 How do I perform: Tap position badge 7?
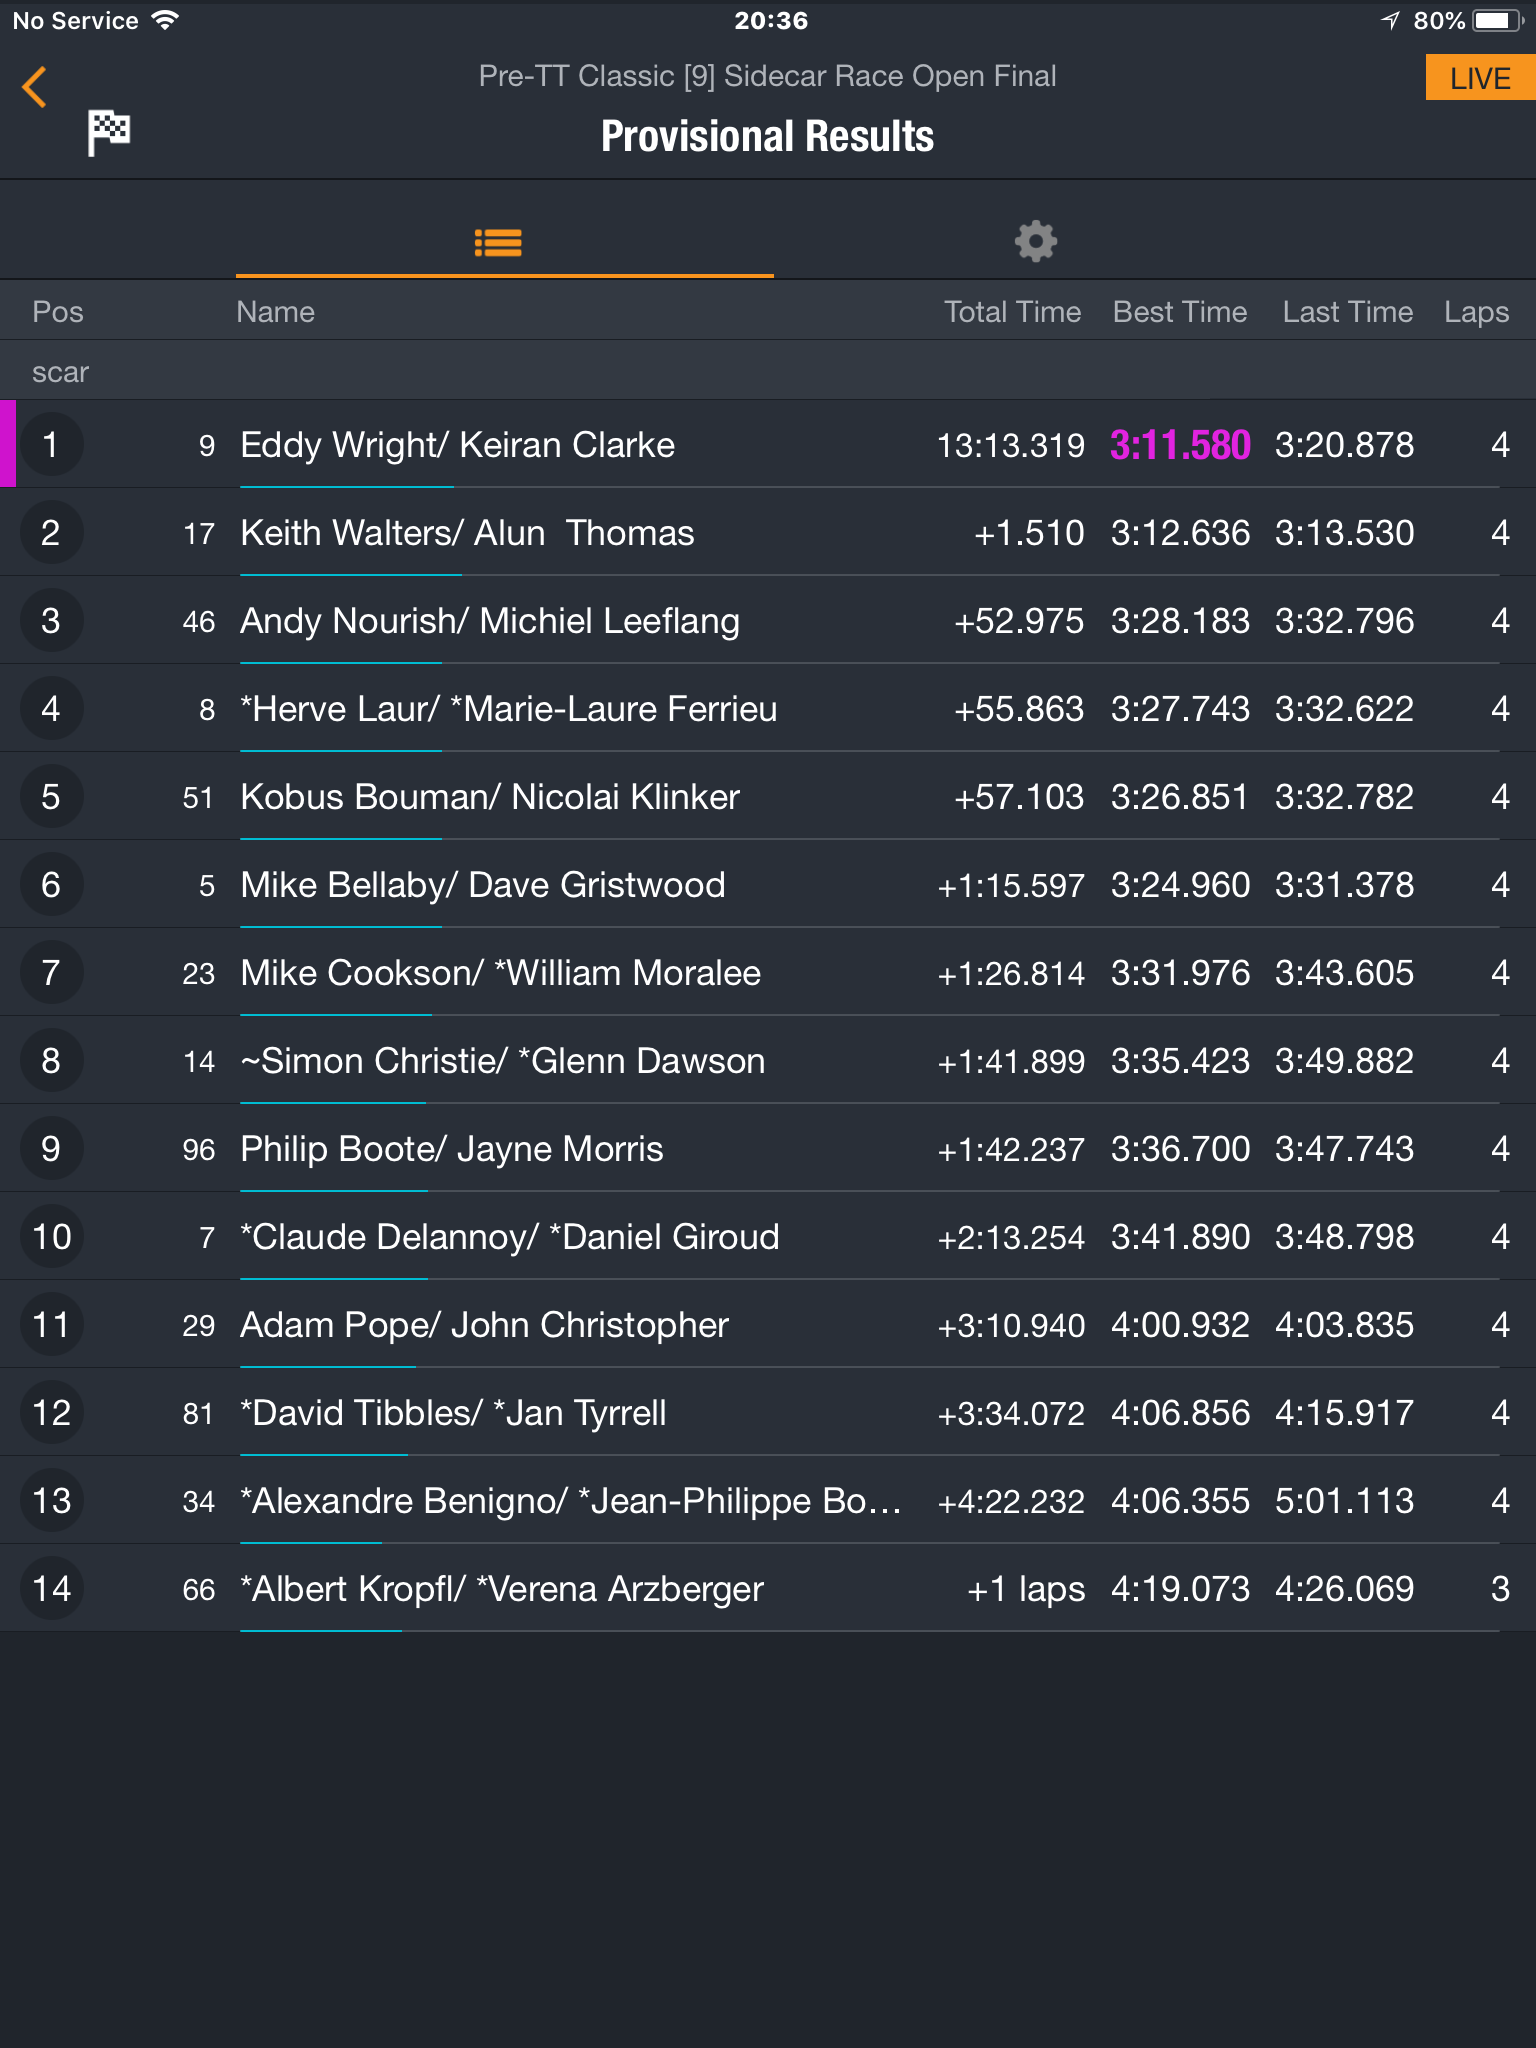click(51, 972)
